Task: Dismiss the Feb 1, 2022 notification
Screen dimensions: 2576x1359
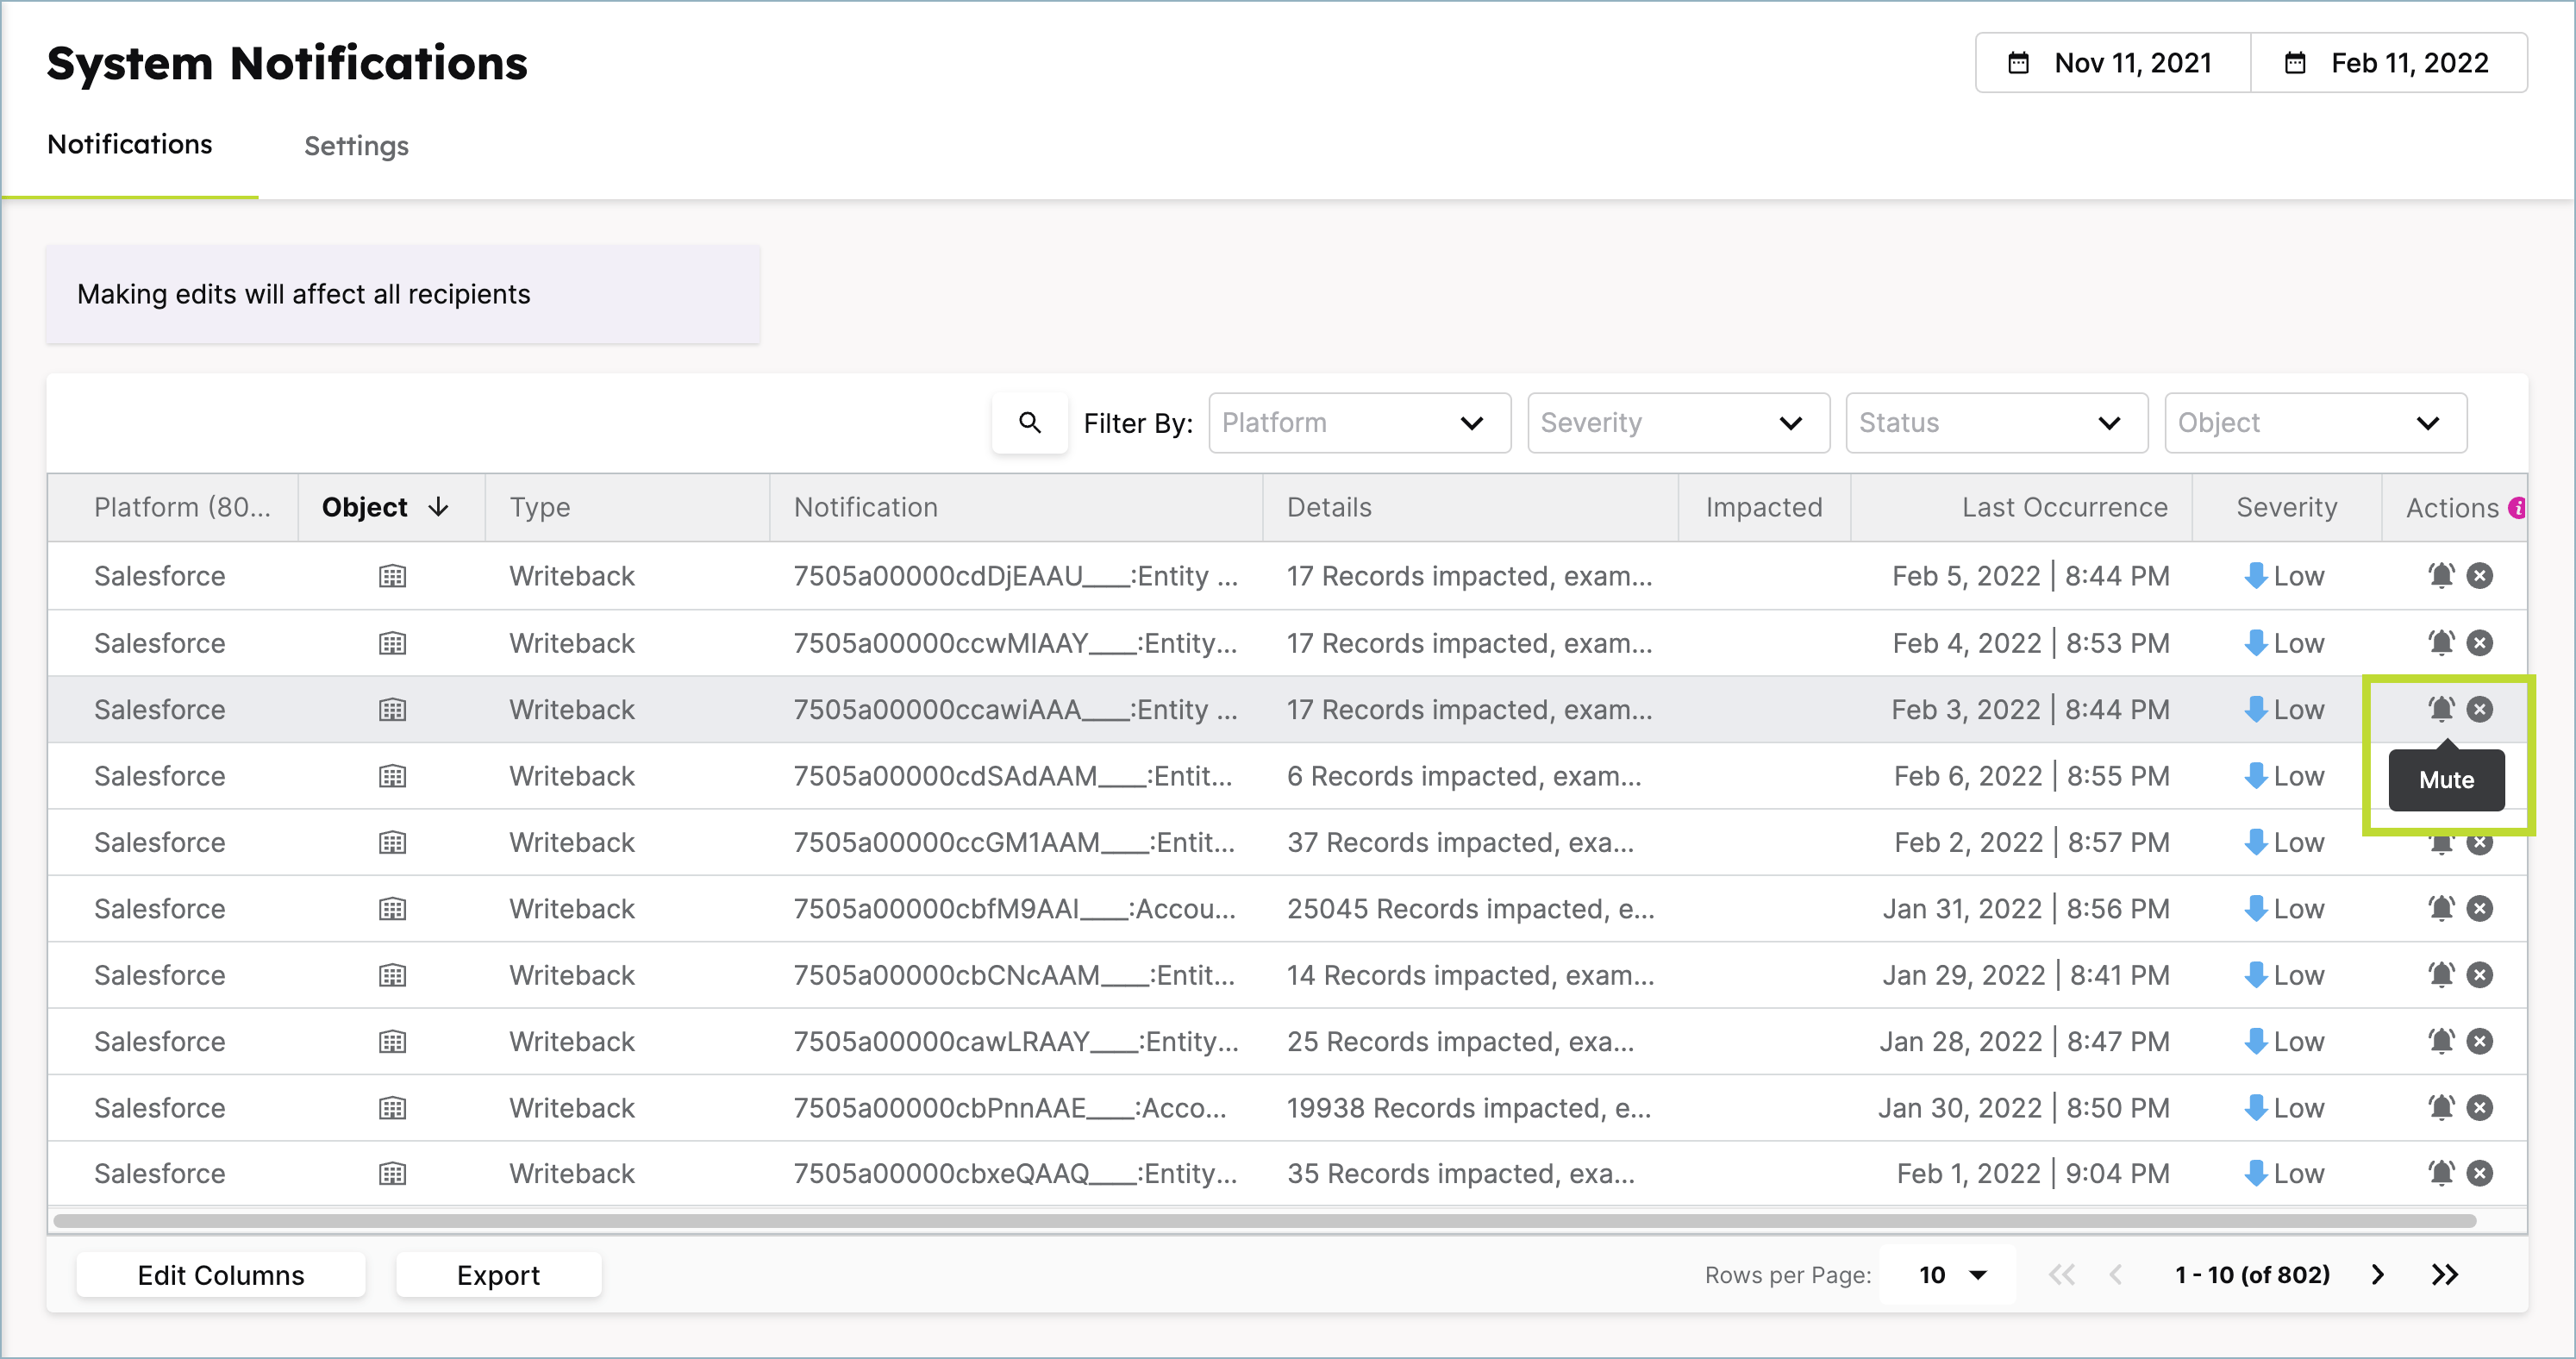Action: tap(2479, 1173)
